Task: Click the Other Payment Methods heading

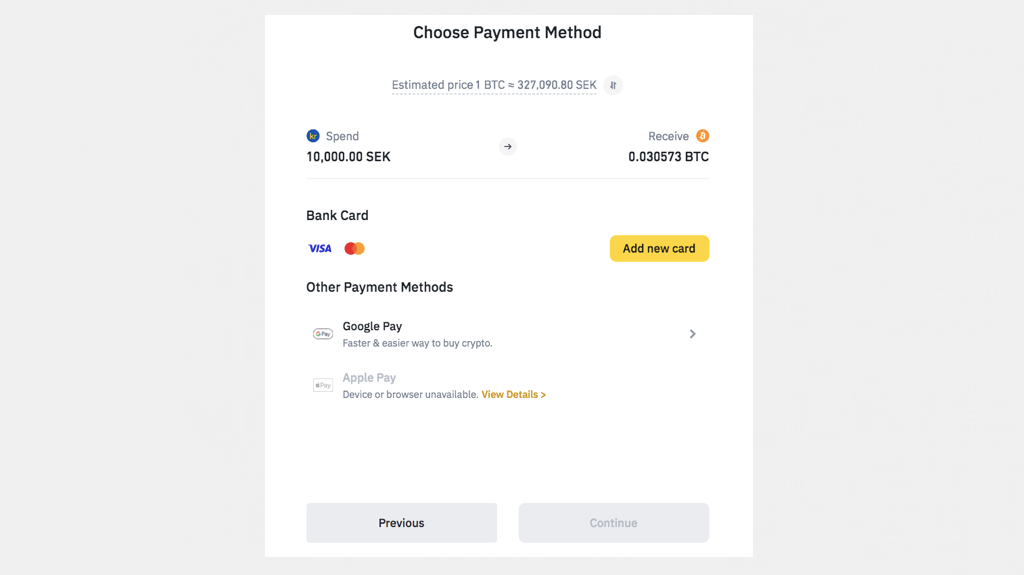Action: pos(379,287)
